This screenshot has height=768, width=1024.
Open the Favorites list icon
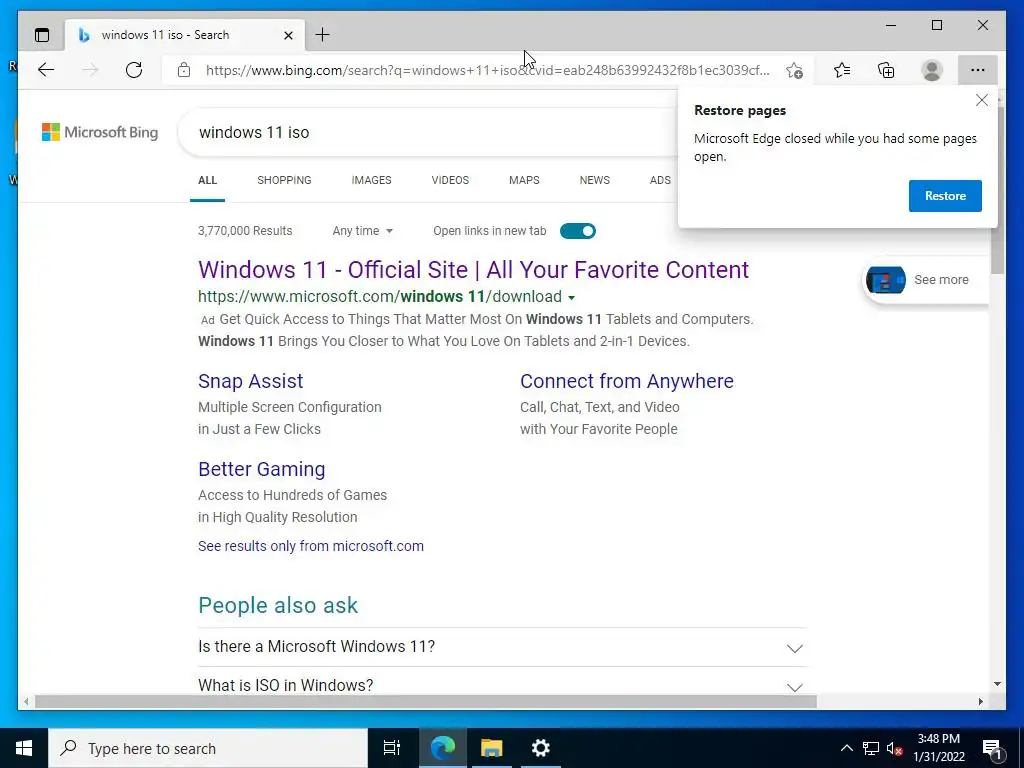(x=842, y=70)
